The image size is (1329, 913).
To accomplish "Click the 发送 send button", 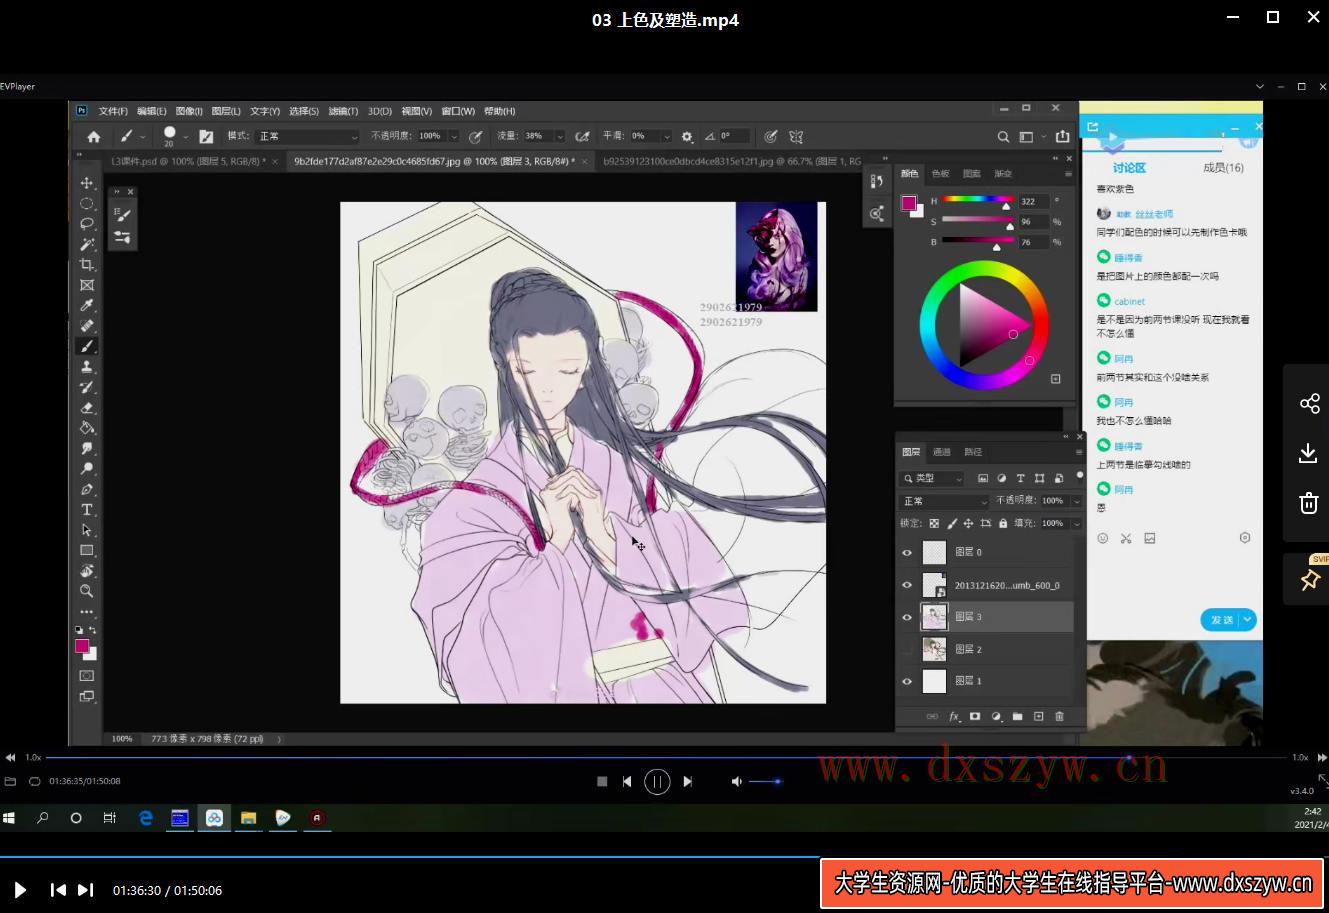I will pyautogui.click(x=1222, y=620).
